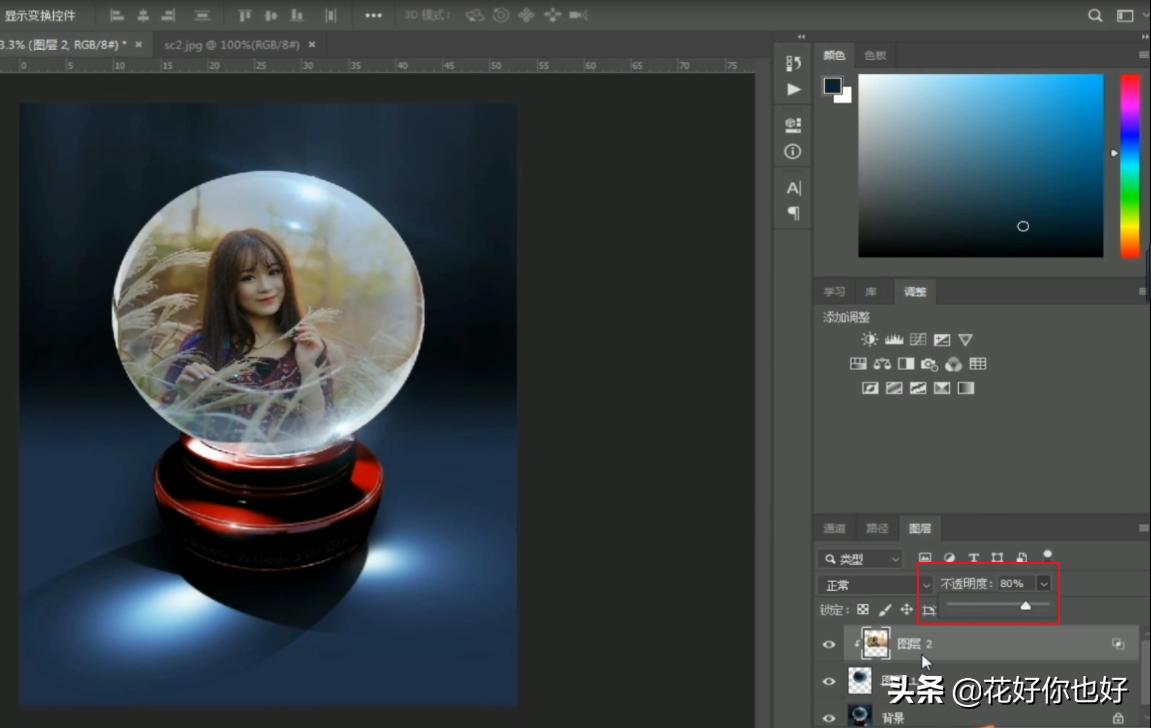This screenshot has height=728, width=1151.
Task: Enable the Lock transparent pixels option
Action: pos(862,610)
